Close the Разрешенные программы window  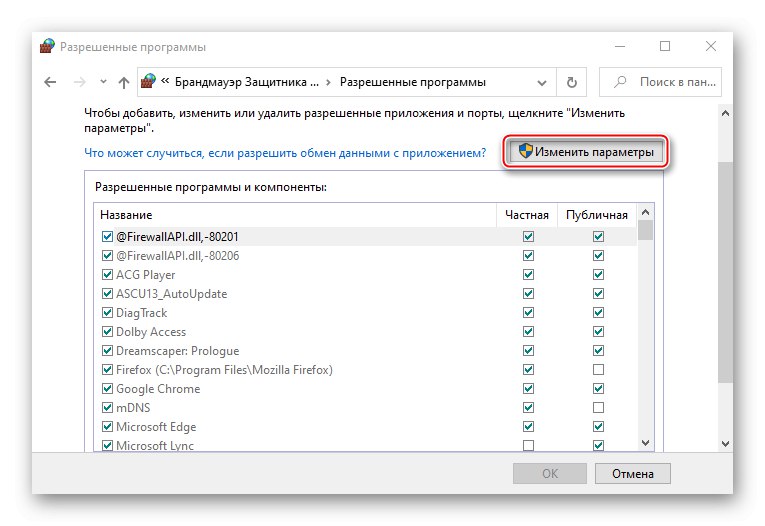[711, 46]
